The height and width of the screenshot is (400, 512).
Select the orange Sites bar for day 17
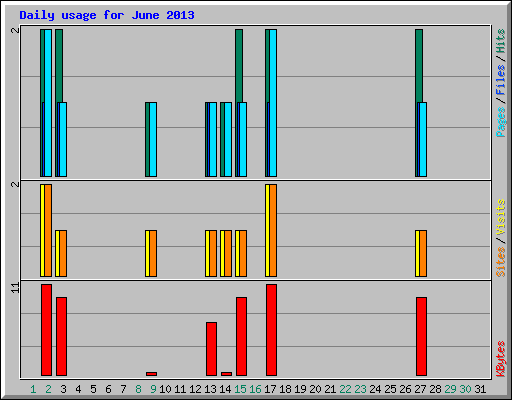point(273,230)
